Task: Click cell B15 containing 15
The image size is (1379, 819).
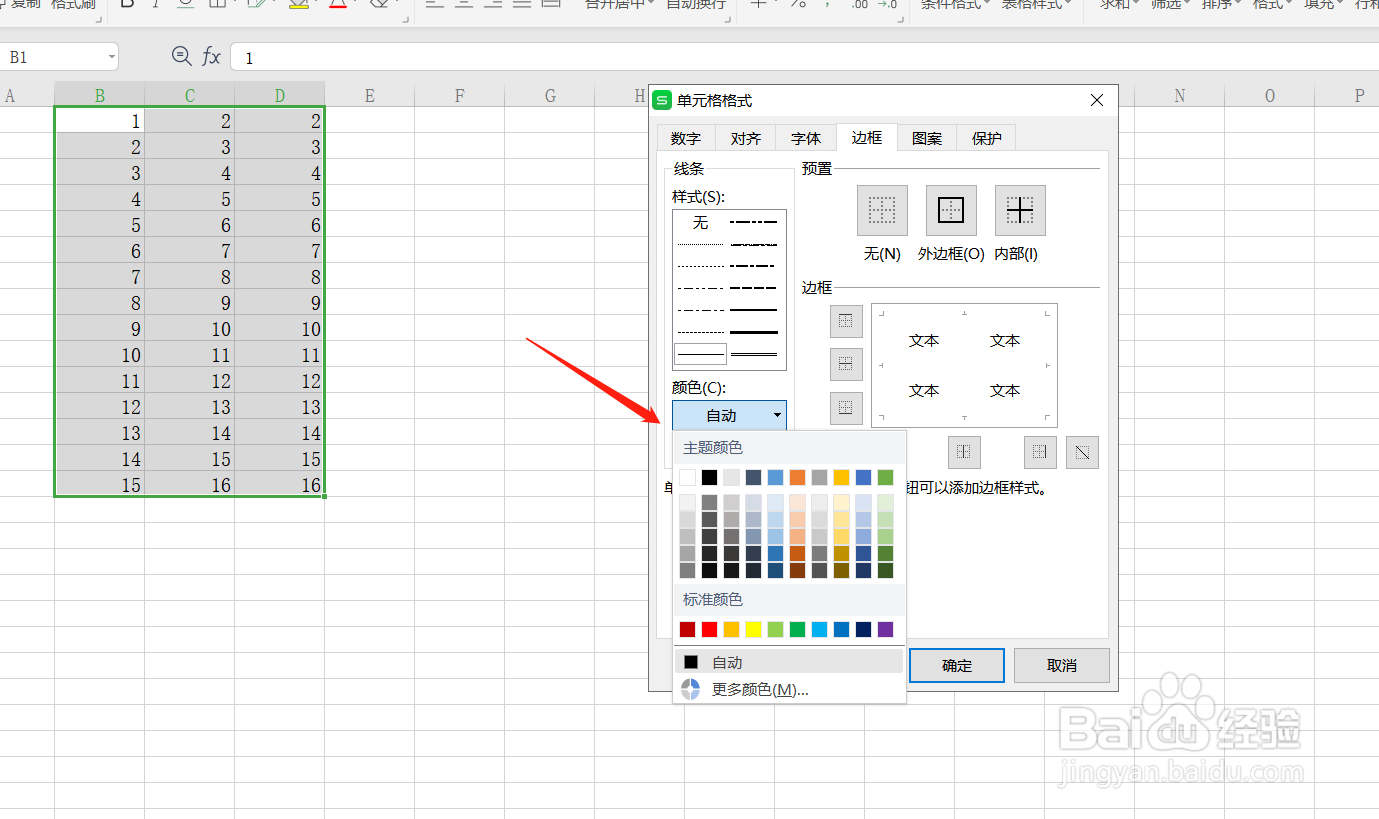Action: (100, 485)
